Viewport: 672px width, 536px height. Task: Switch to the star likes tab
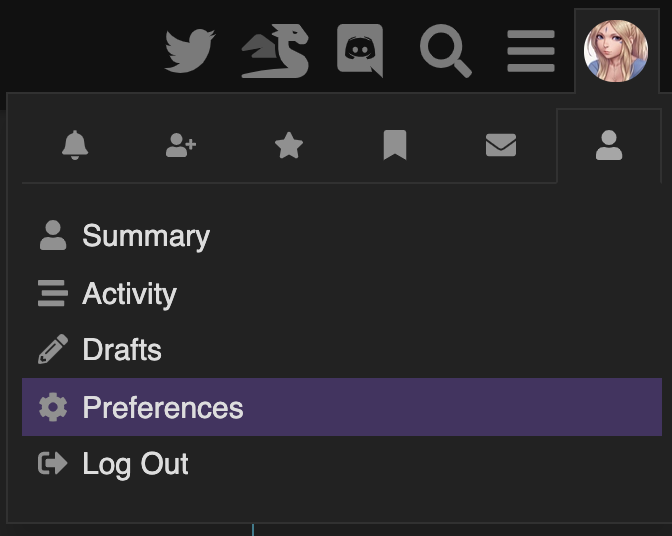click(x=289, y=146)
